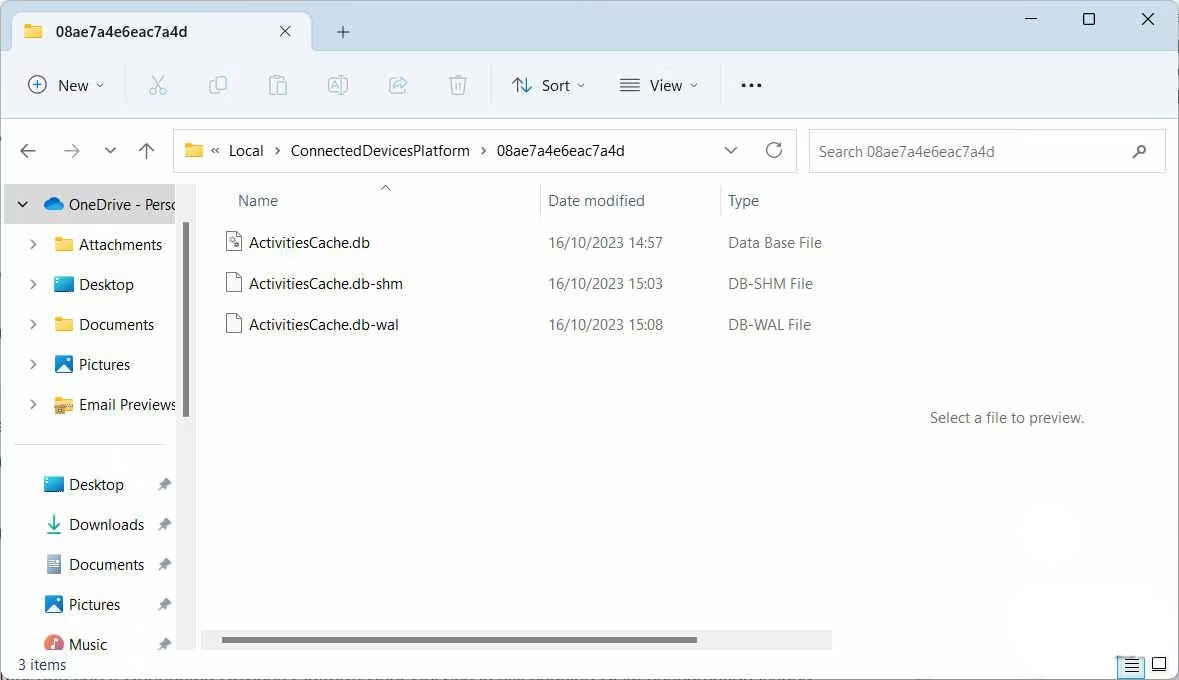Image resolution: width=1179 pixels, height=680 pixels.
Task: Navigate back using the back arrow
Action: coord(28,150)
